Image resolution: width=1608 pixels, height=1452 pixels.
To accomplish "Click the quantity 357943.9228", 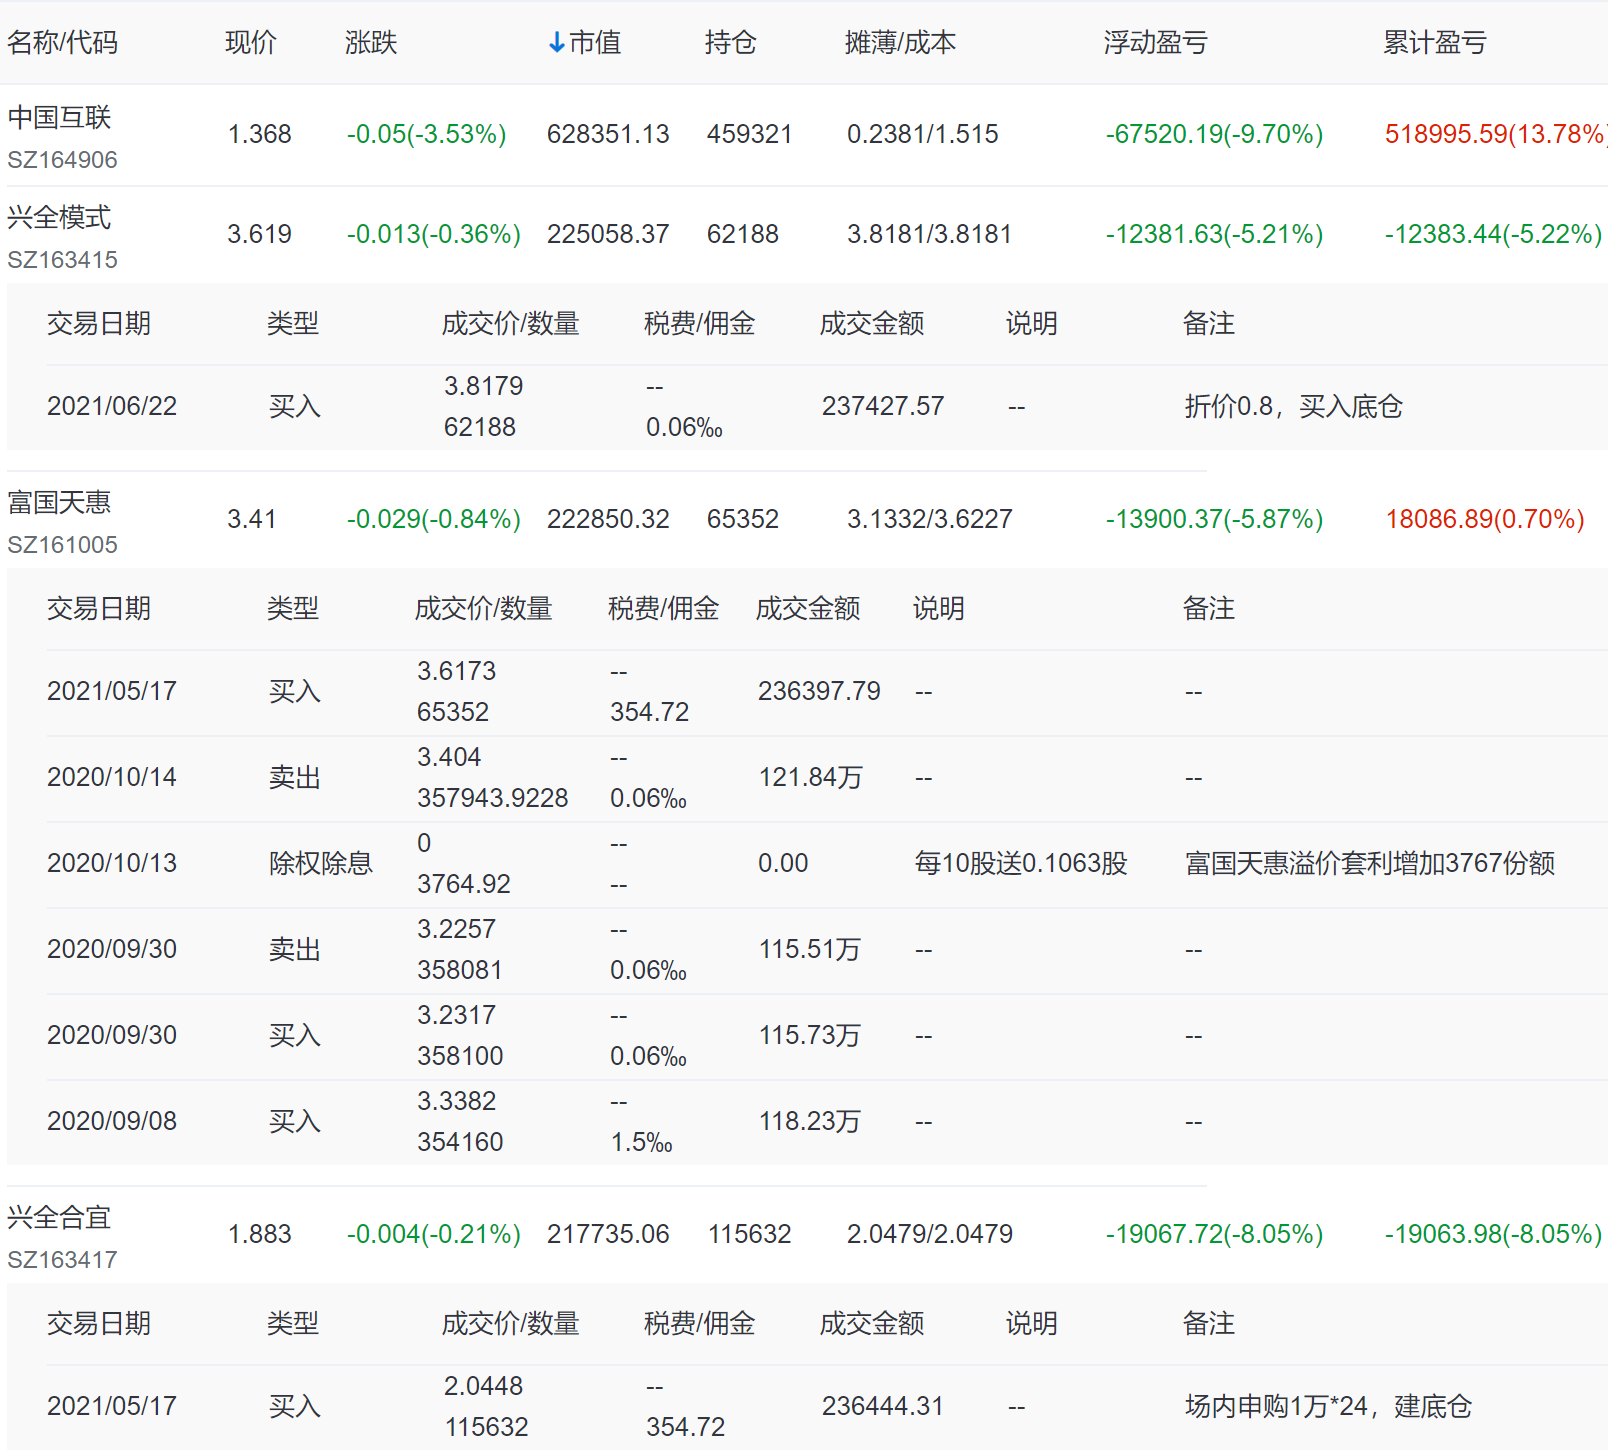I will tap(493, 798).
